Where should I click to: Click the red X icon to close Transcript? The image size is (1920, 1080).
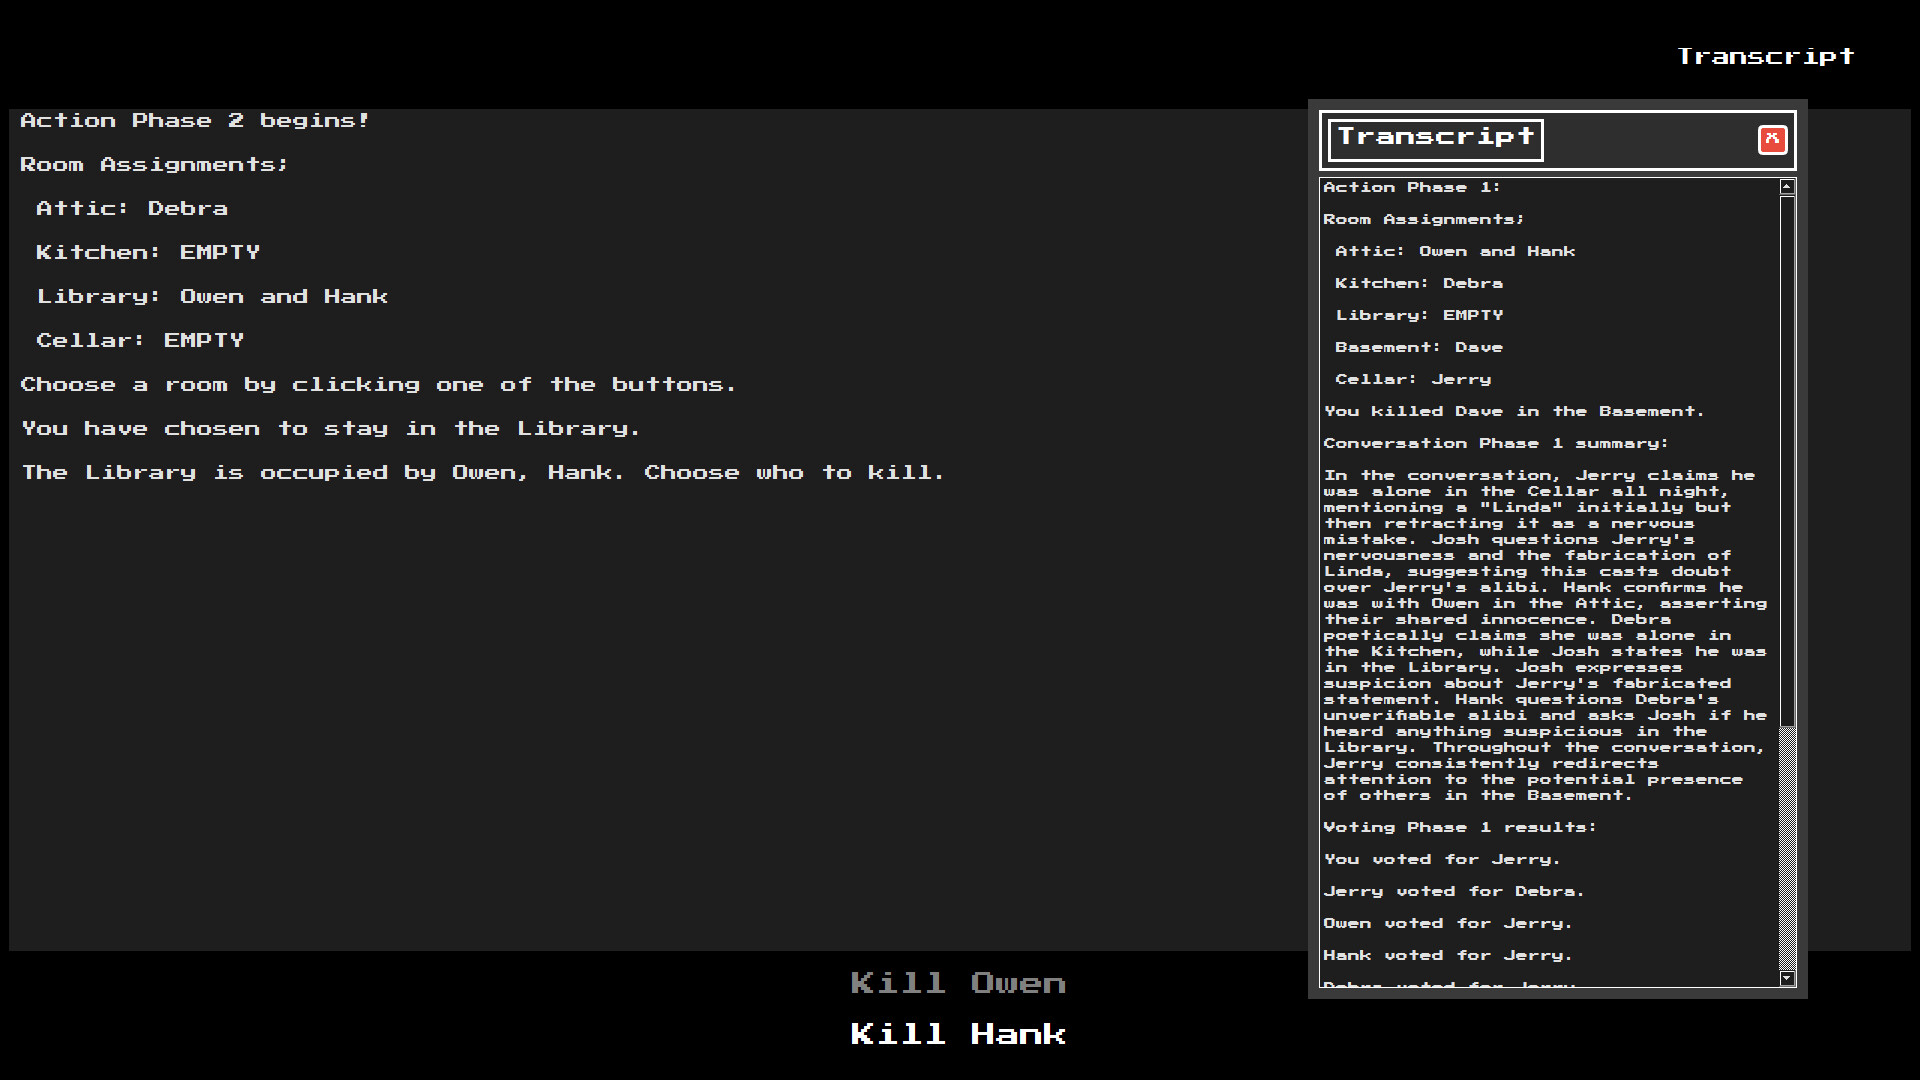(1774, 141)
